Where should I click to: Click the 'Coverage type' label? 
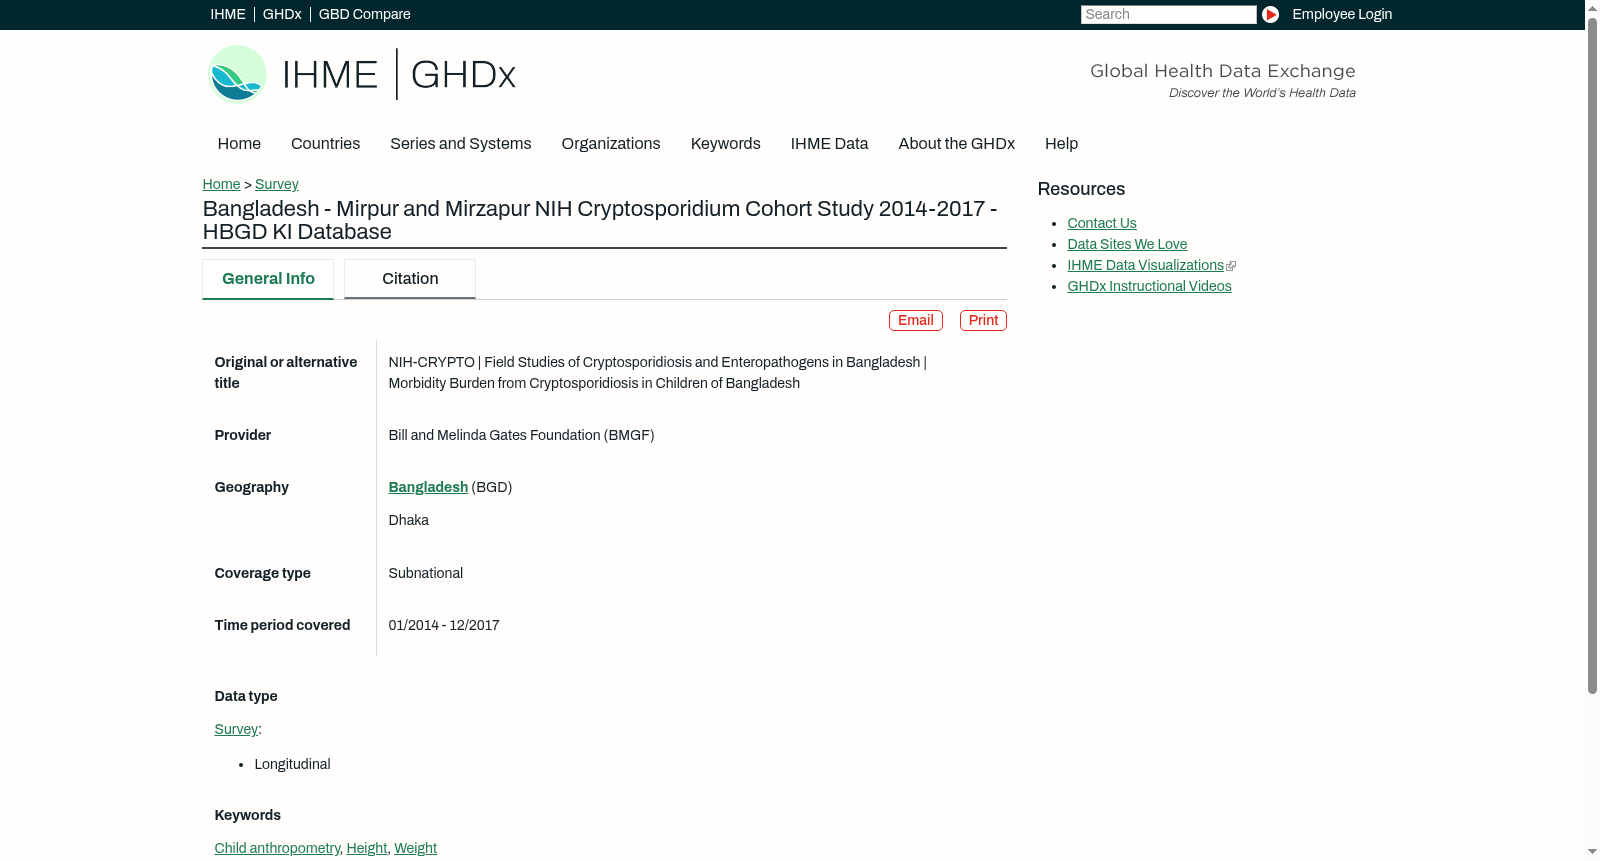point(263,573)
